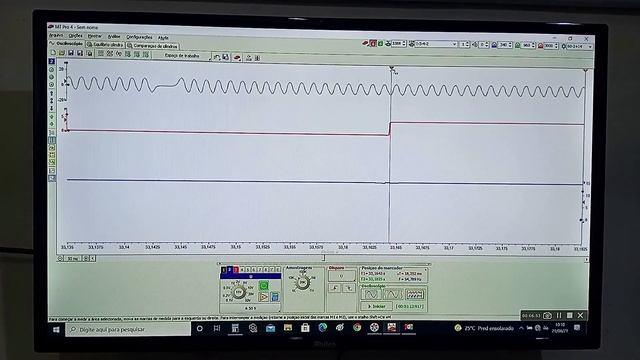The width and height of the screenshot is (640, 360).
Task: Click the vertical measurement marker on graph
Action: tap(390, 155)
